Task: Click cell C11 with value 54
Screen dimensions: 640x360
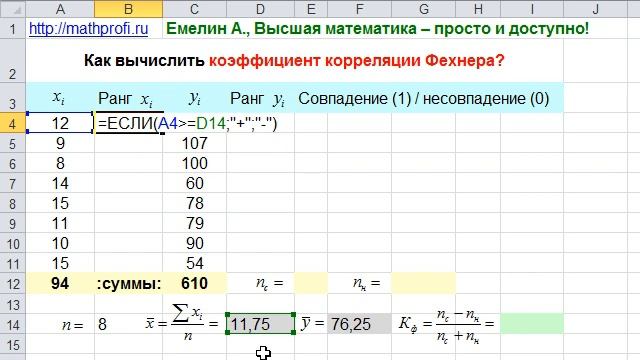Action: coord(195,263)
